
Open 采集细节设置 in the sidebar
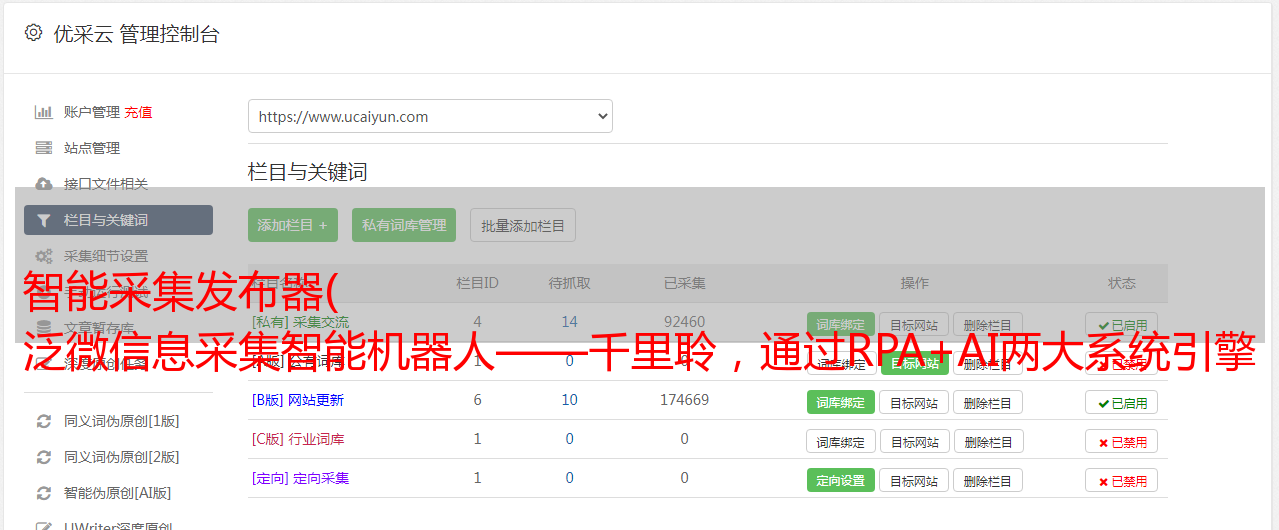click(x=106, y=256)
